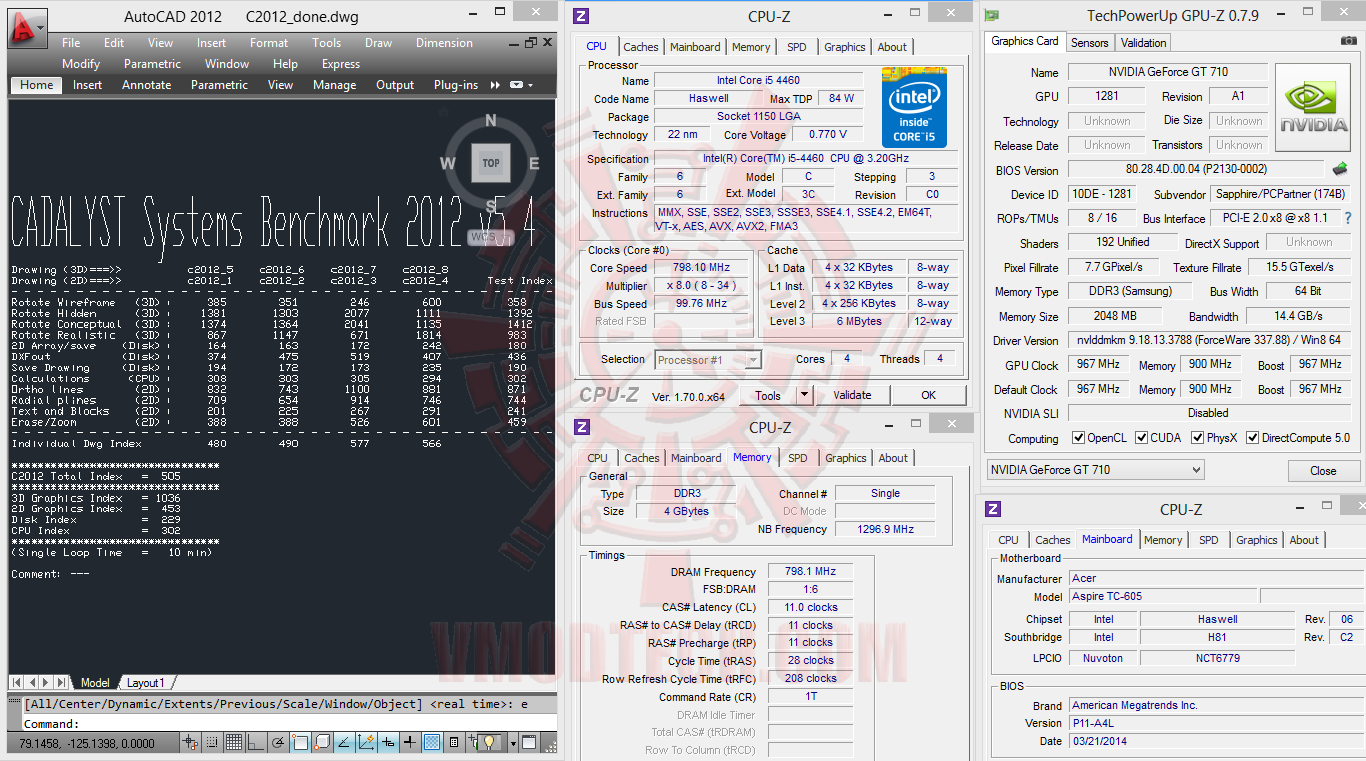
Task: Open the Tools dropdown arrow in CPU-Z
Action: pyautogui.click(x=805, y=395)
